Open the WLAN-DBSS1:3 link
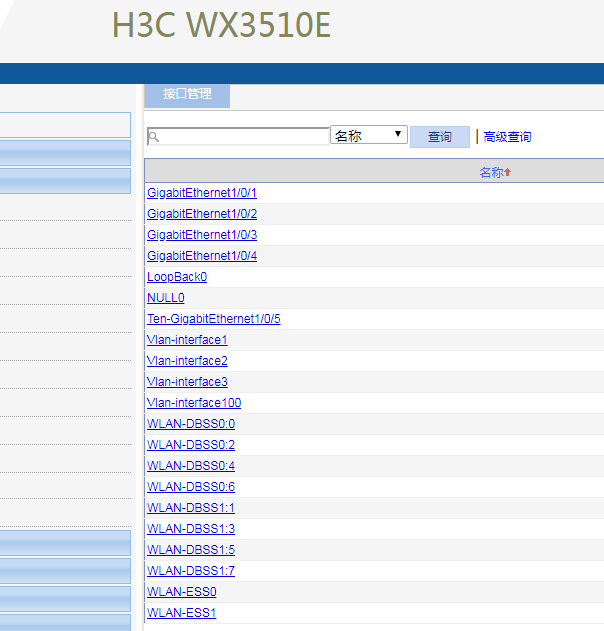604x631 pixels. pos(191,529)
